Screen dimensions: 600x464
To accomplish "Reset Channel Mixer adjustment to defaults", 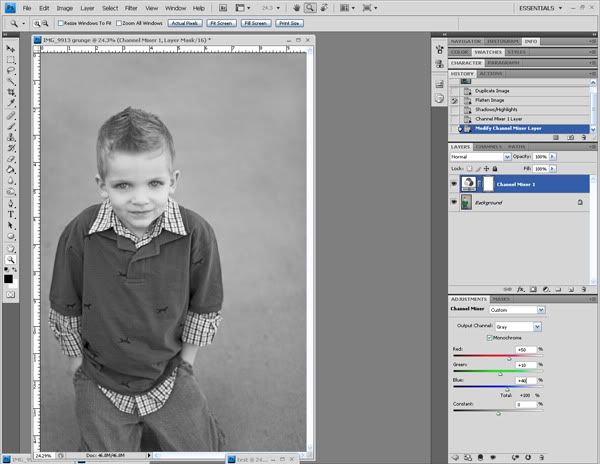I will tap(528, 457).
